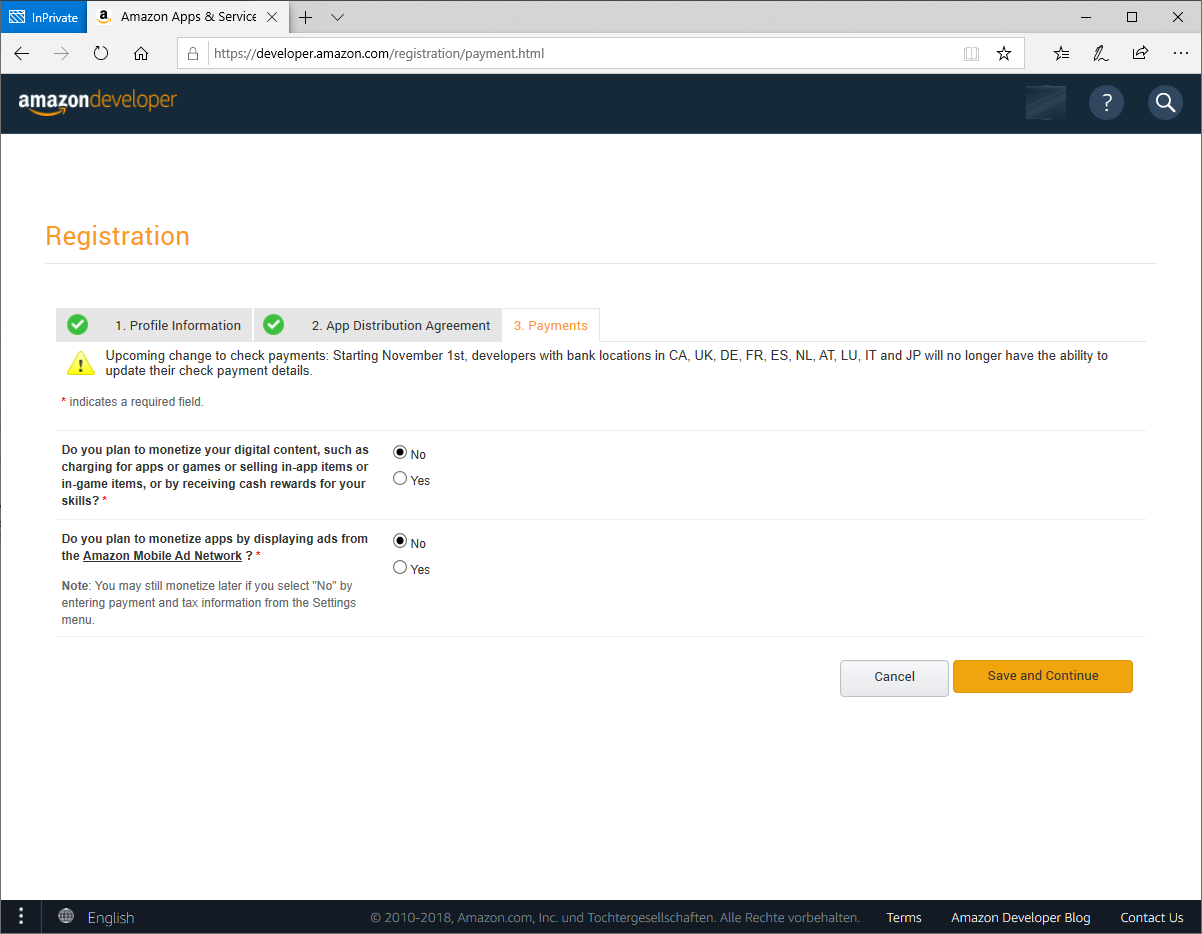Go to the browser home page
Viewport: 1202px width, 934px height.
coord(141,54)
